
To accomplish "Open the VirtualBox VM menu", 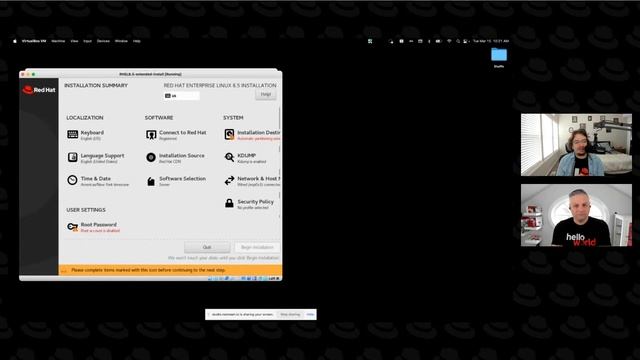I will click(x=34, y=41).
